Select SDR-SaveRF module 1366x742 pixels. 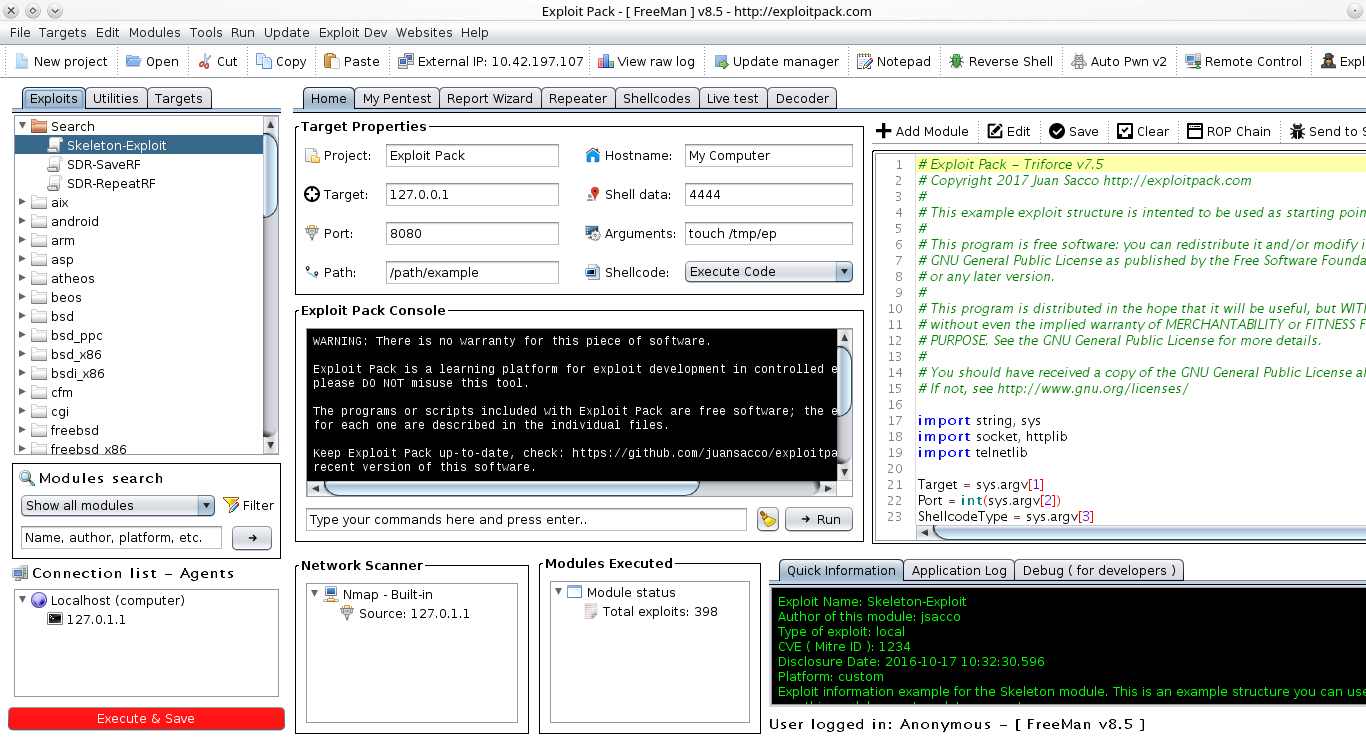[x=102, y=164]
